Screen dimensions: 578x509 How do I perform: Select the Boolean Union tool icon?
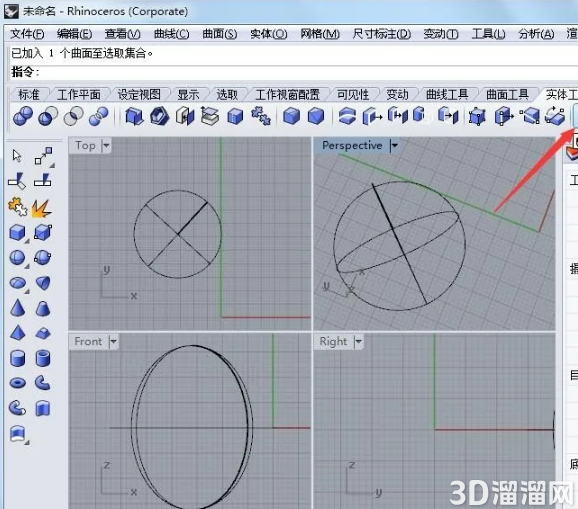click(x=22, y=116)
